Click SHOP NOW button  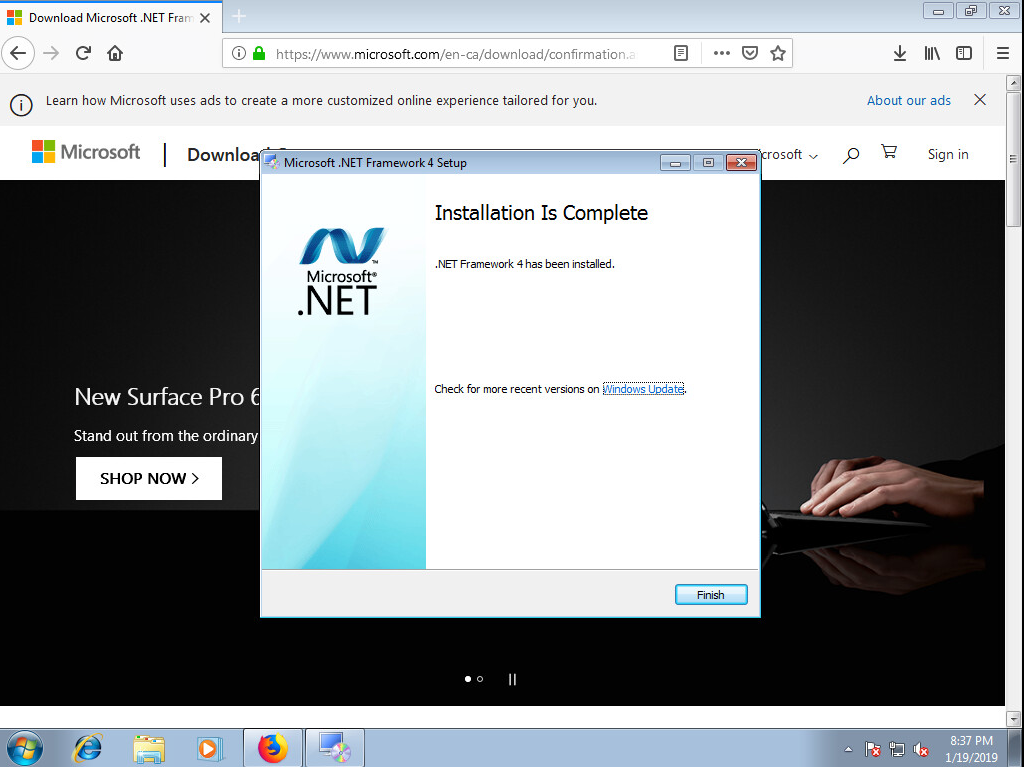click(x=149, y=478)
